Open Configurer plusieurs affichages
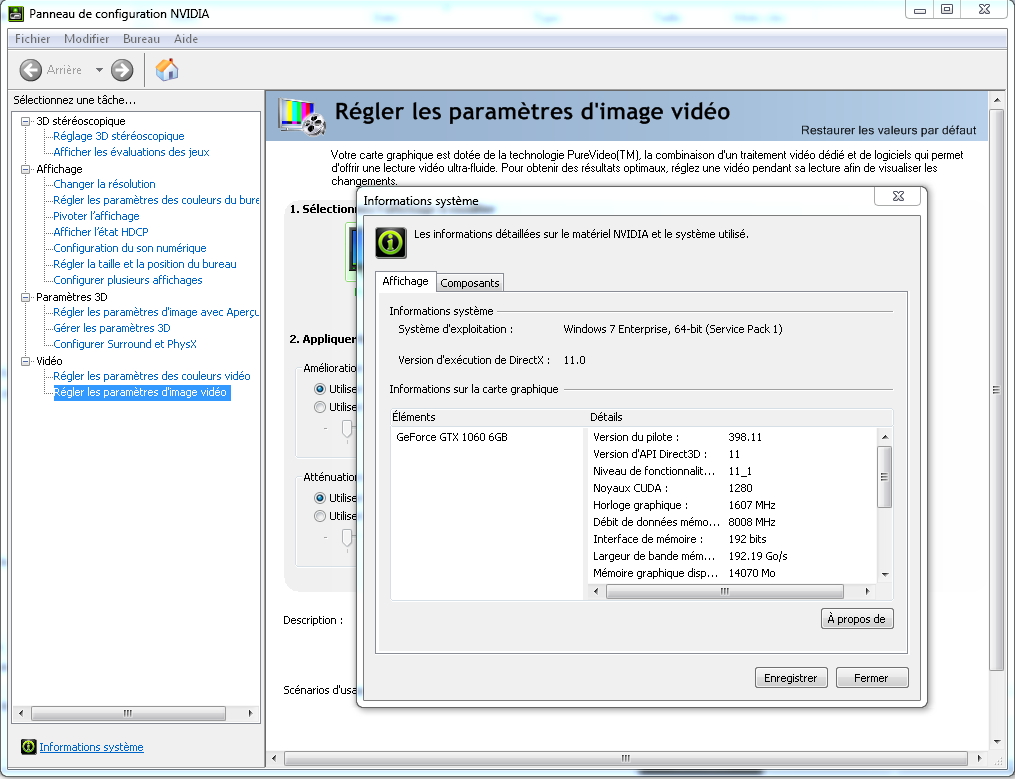 [x=128, y=280]
